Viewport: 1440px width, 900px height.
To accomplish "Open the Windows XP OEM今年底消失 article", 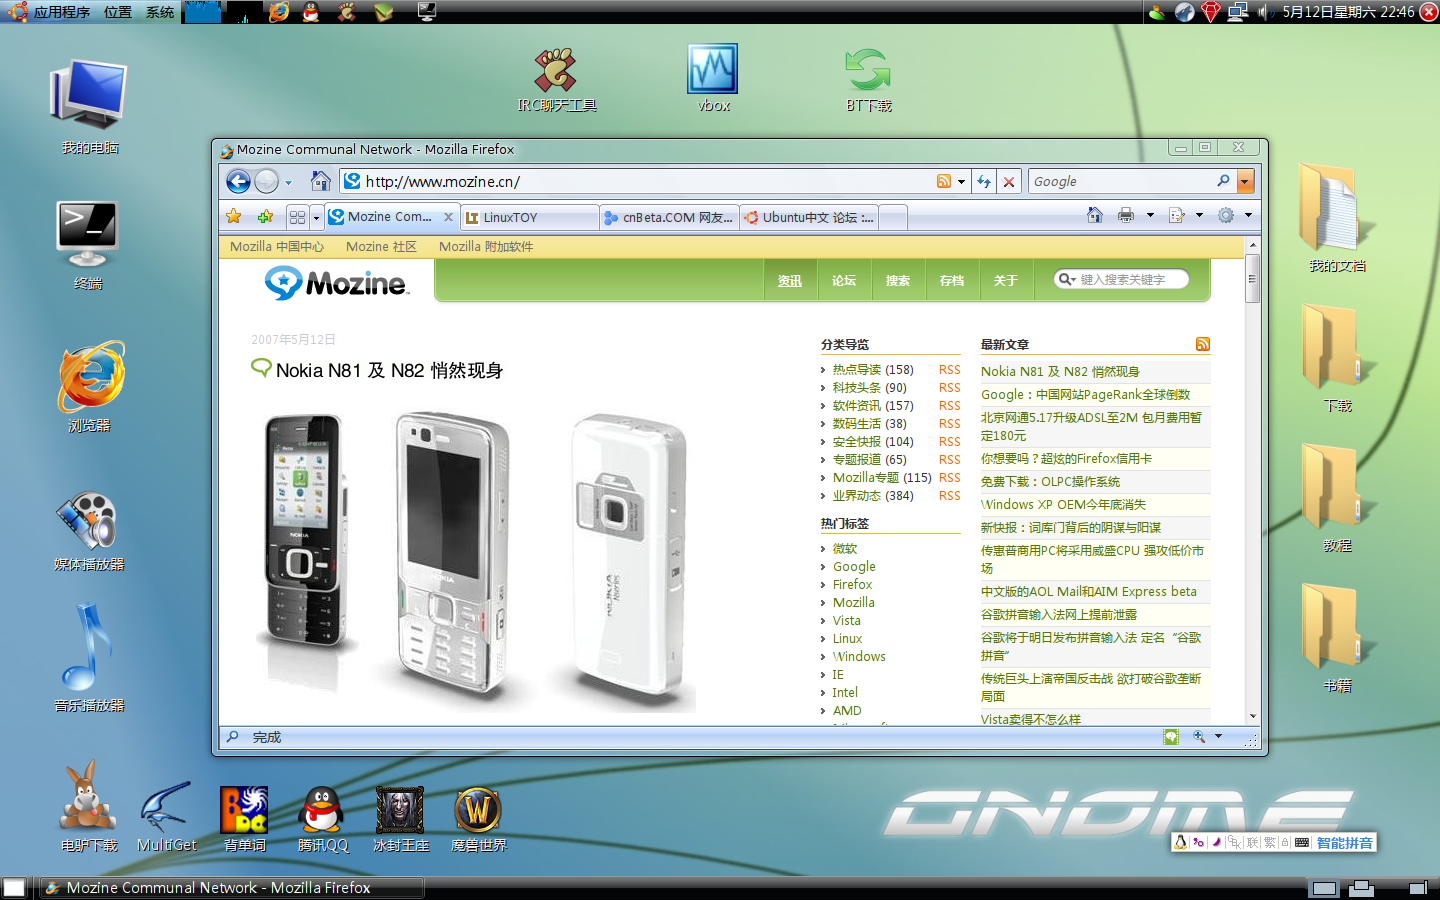I will point(1063,505).
